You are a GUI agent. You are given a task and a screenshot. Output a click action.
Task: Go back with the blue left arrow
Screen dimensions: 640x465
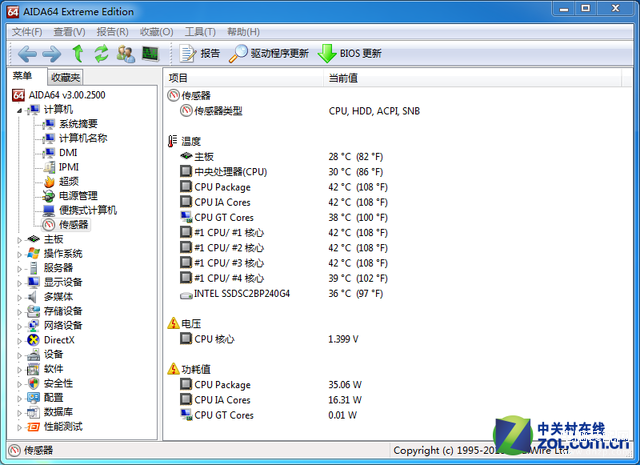[27, 53]
